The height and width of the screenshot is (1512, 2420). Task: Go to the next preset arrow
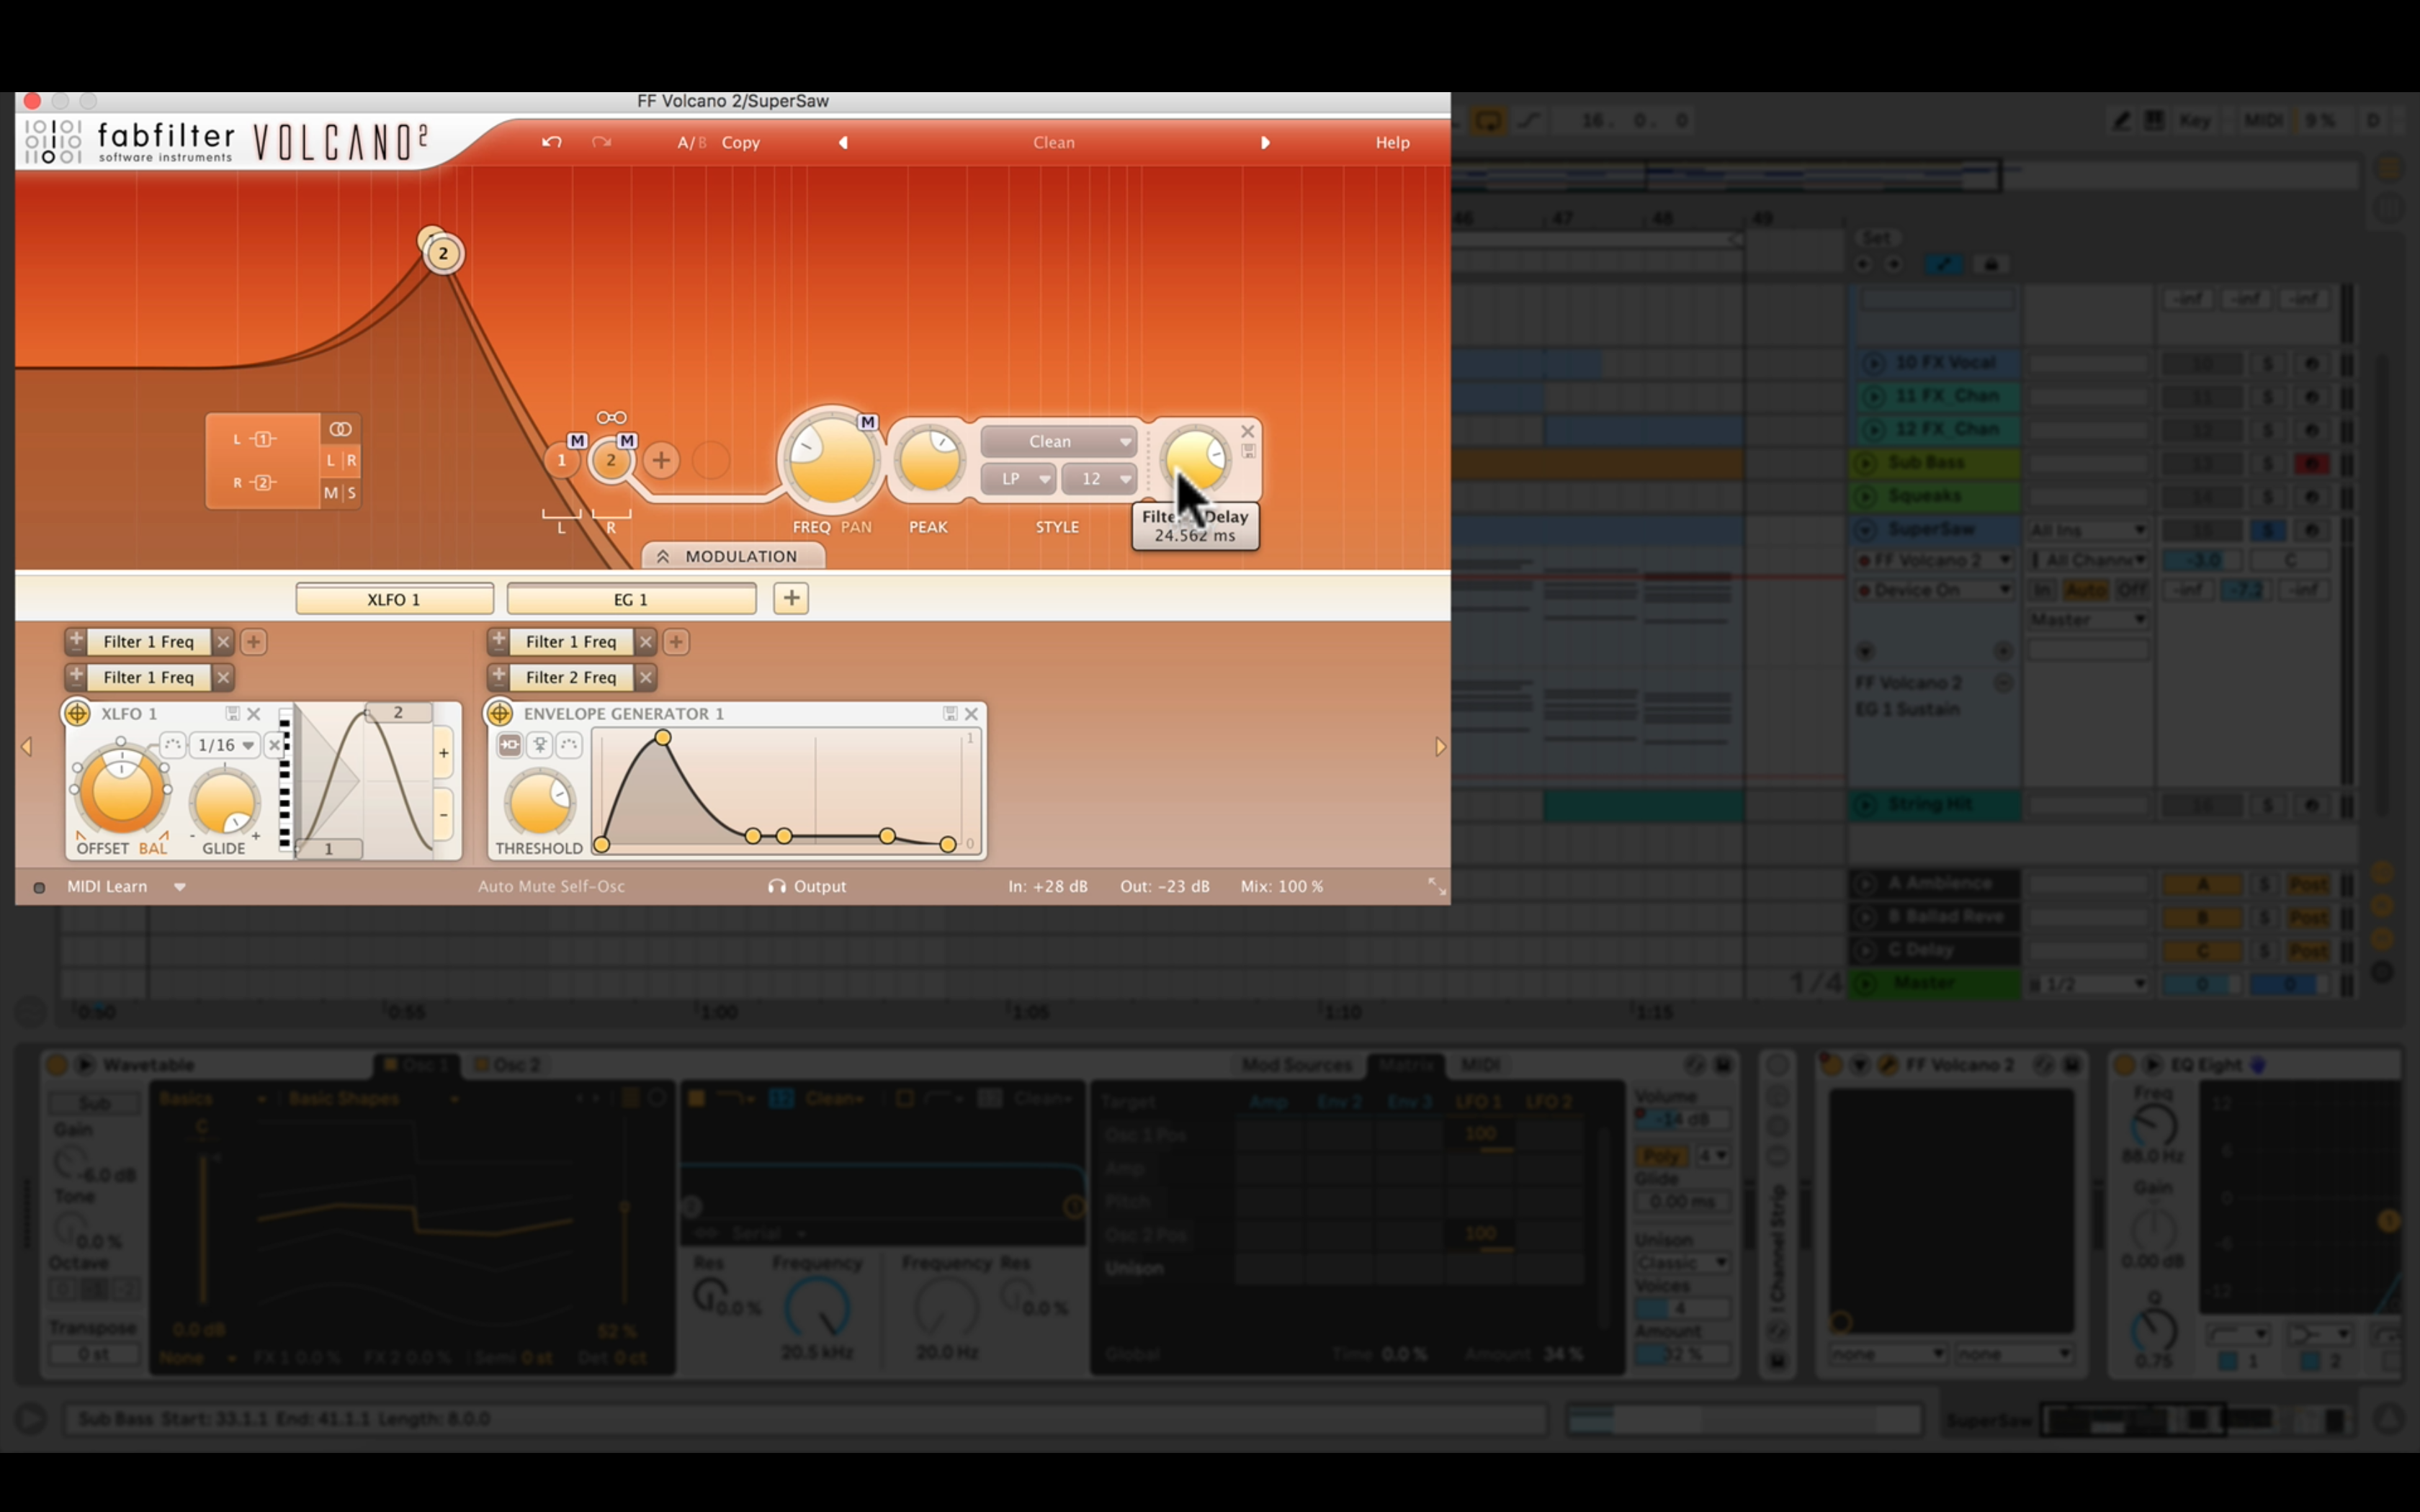point(1265,143)
